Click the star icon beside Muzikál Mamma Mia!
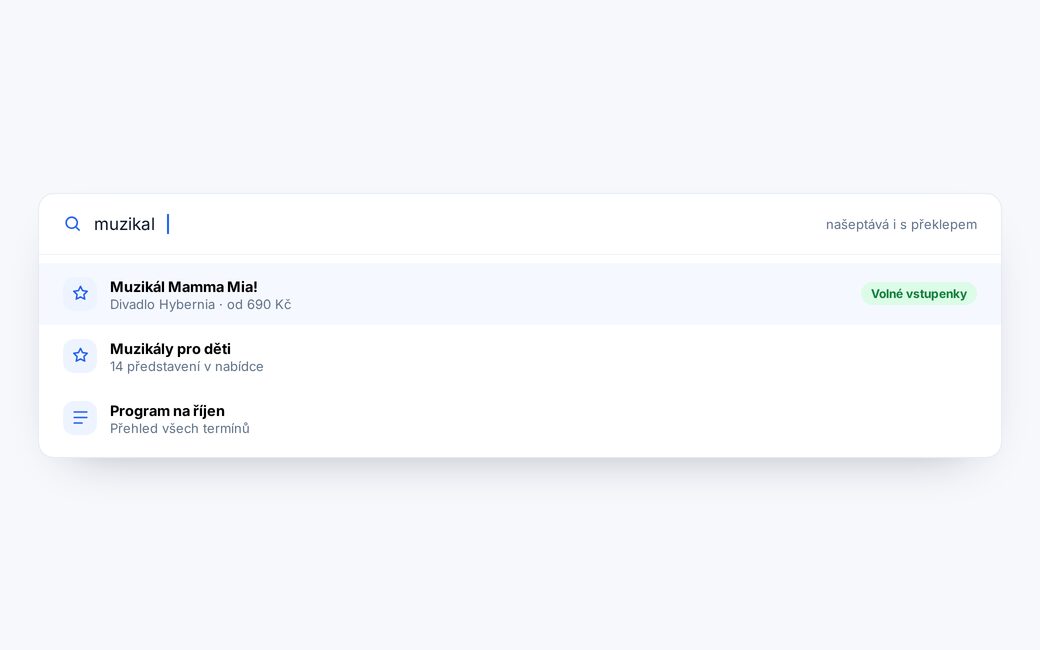 pyautogui.click(x=80, y=294)
